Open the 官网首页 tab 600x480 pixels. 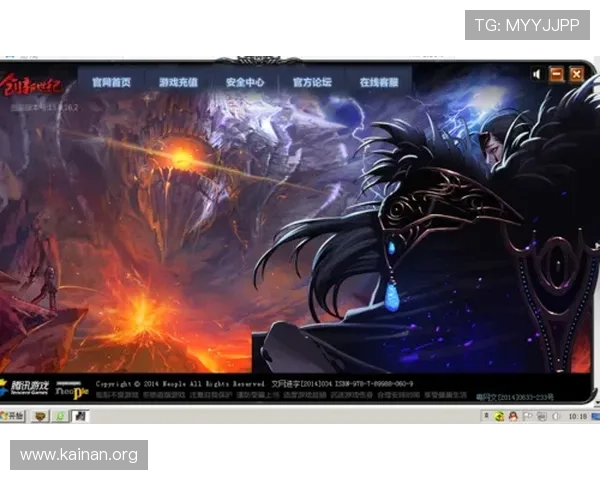click(x=111, y=82)
